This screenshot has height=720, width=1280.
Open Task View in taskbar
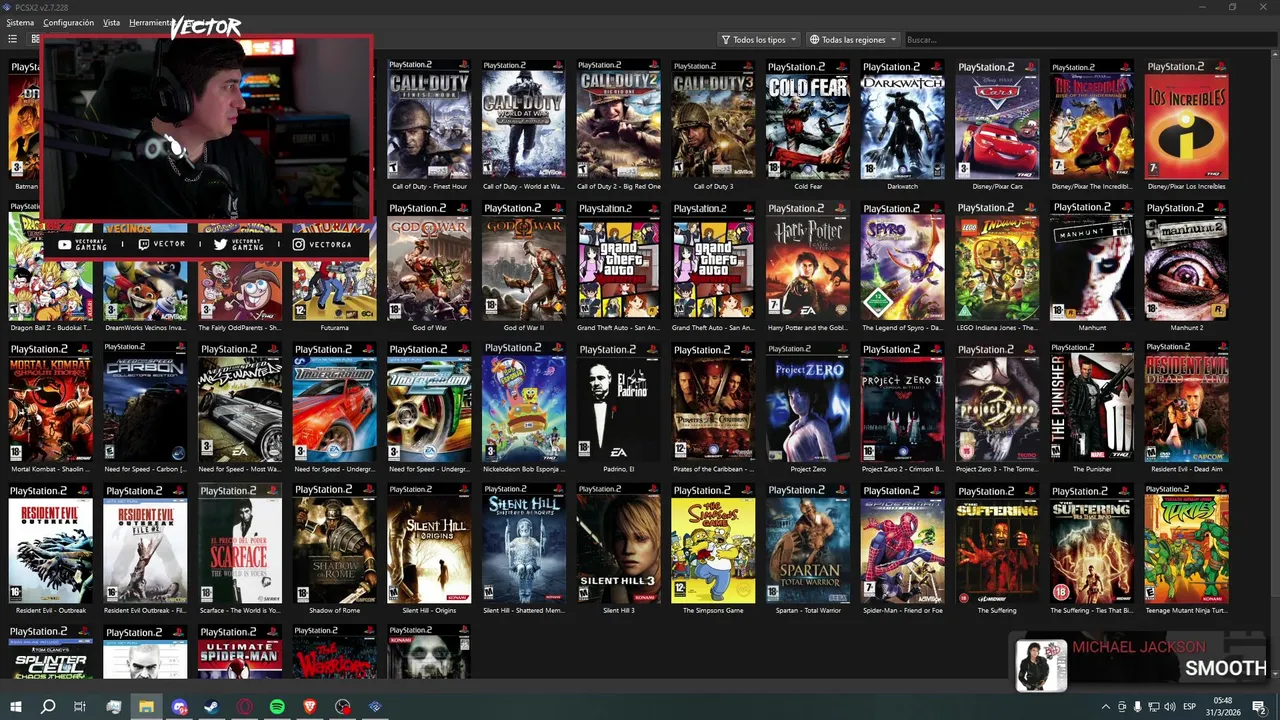click(80, 707)
